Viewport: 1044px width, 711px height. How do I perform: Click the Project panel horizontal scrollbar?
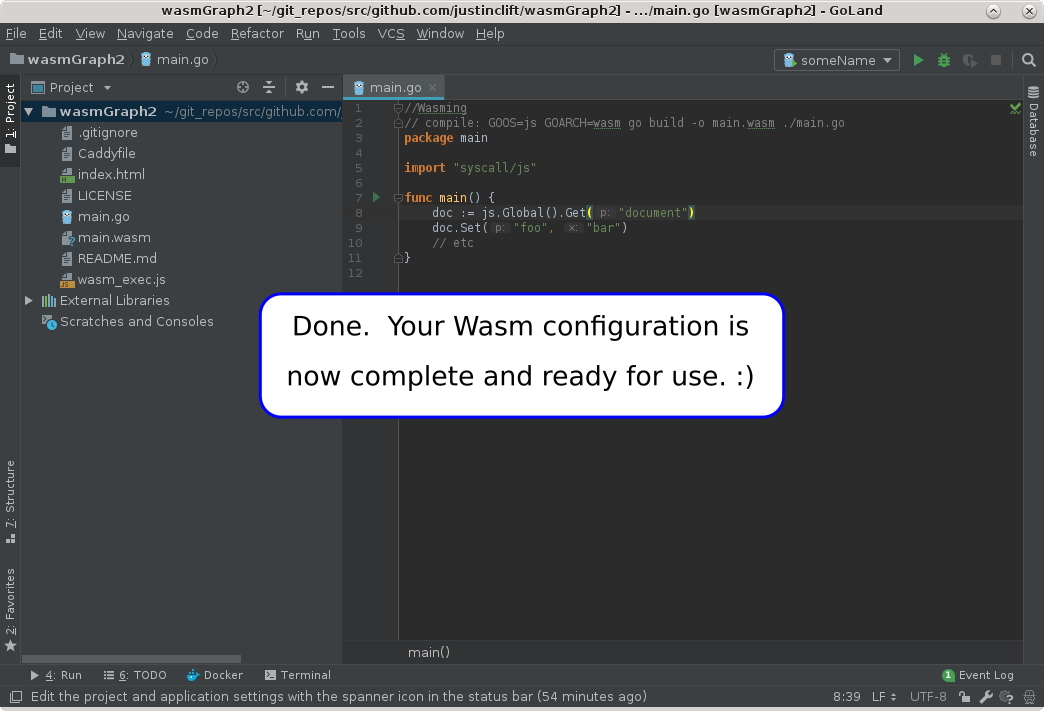(131, 659)
